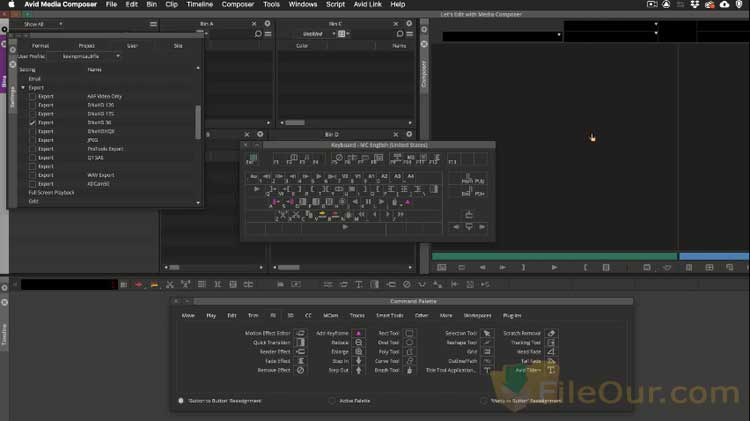Click the Composer Play button
This screenshot has width=750, height=421.
554,267
